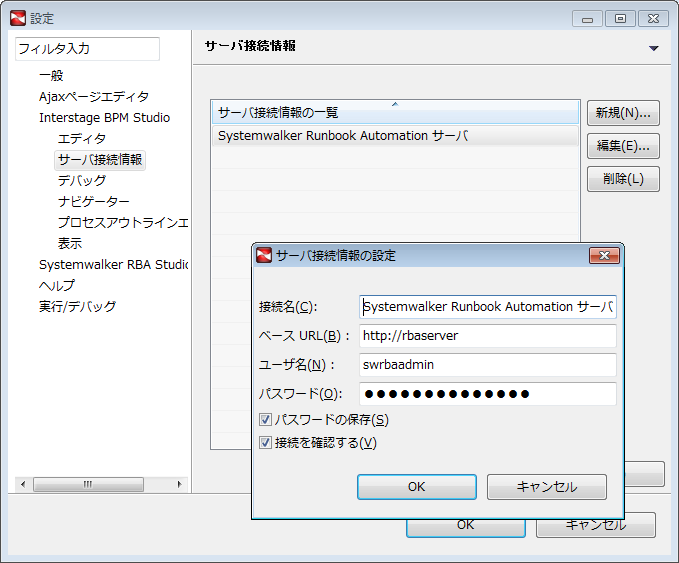679x563 pixels.
Task: Select Systemwalker Runbook Automation サーバ list row
Action: coord(395,136)
